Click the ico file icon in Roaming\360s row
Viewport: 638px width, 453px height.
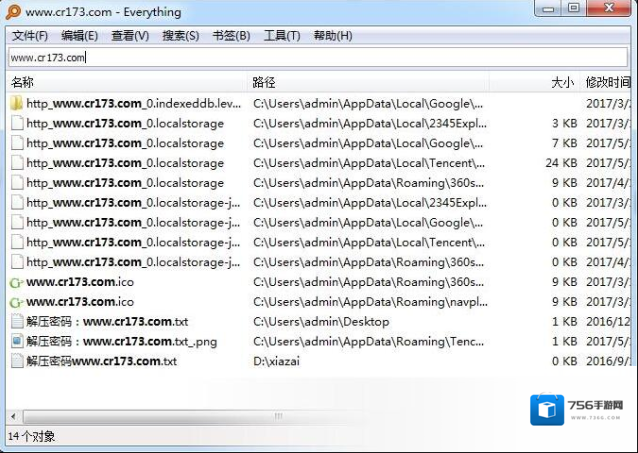pyautogui.click(x=16, y=282)
